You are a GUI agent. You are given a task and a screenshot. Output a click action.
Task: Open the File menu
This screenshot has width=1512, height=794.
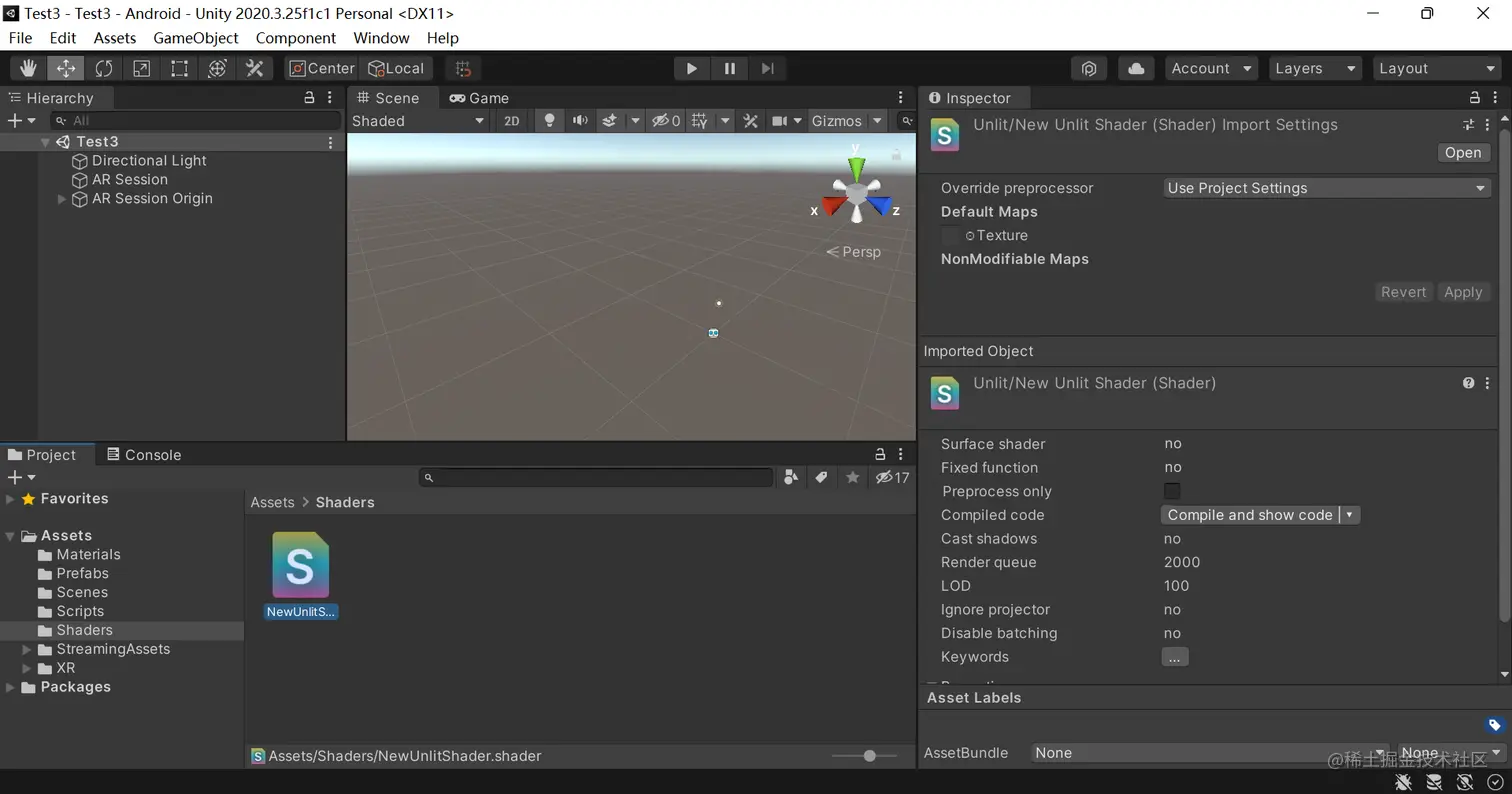pos(20,38)
